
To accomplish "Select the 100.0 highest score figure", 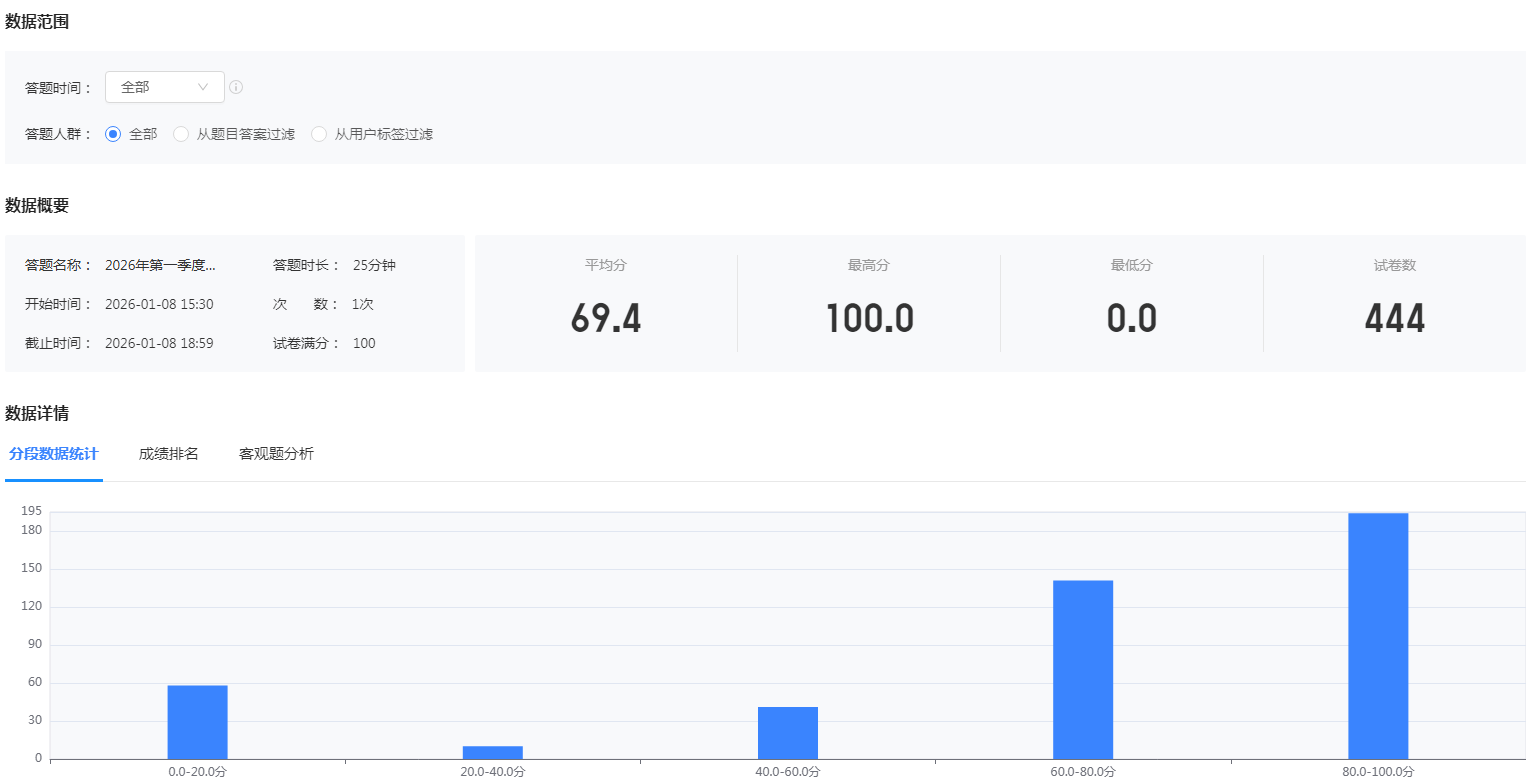I will point(869,318).
